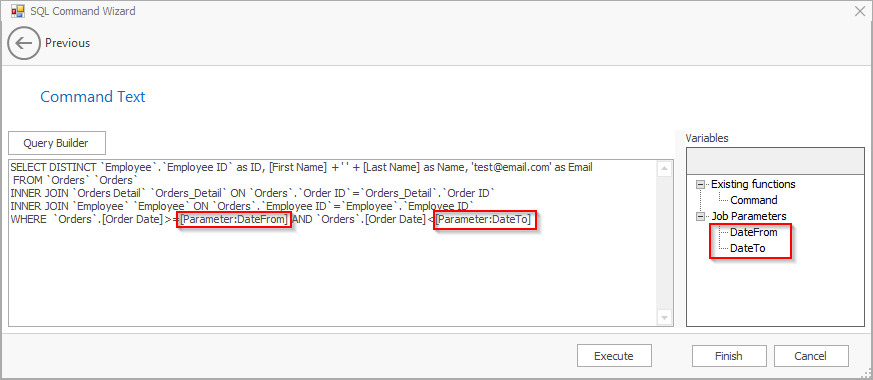The image size is (873, 380).
Task: Place cursor in [Parameter:DateTo] in the query
Action: [x=483, y=220]
